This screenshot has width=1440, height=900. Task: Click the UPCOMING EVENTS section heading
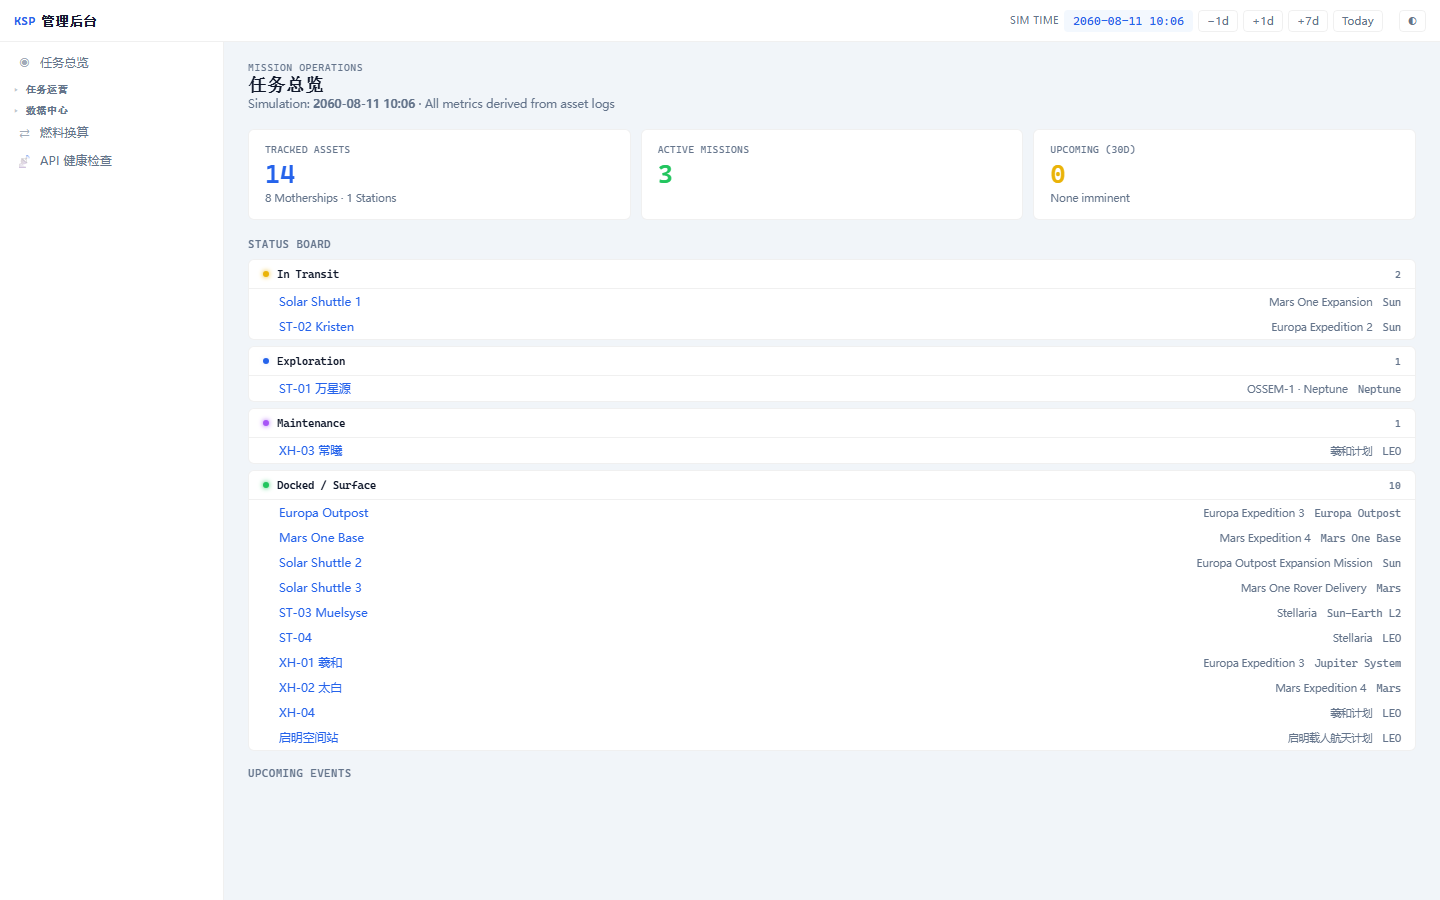[300, 774]
